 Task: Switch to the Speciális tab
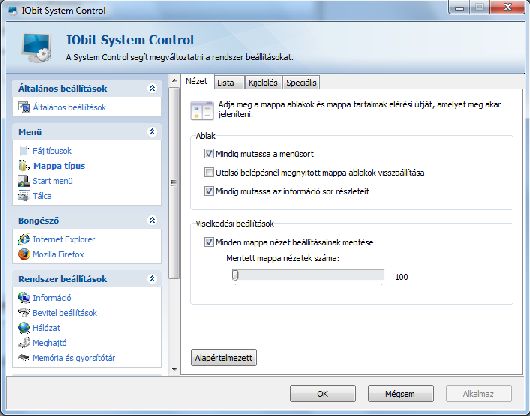[301, 83]
